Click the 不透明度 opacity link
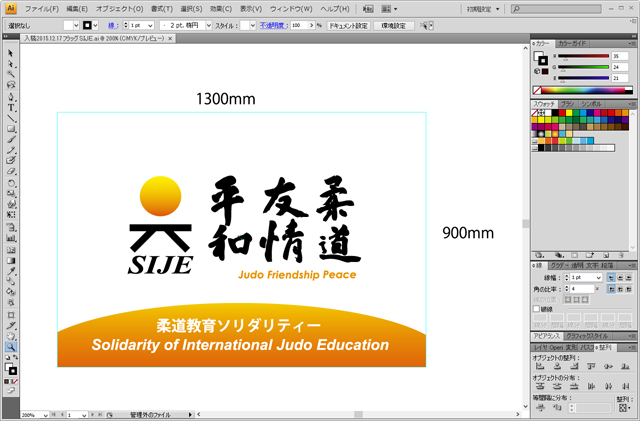Image resolution: width=640 pixels, height=421 pixels. 273,25
